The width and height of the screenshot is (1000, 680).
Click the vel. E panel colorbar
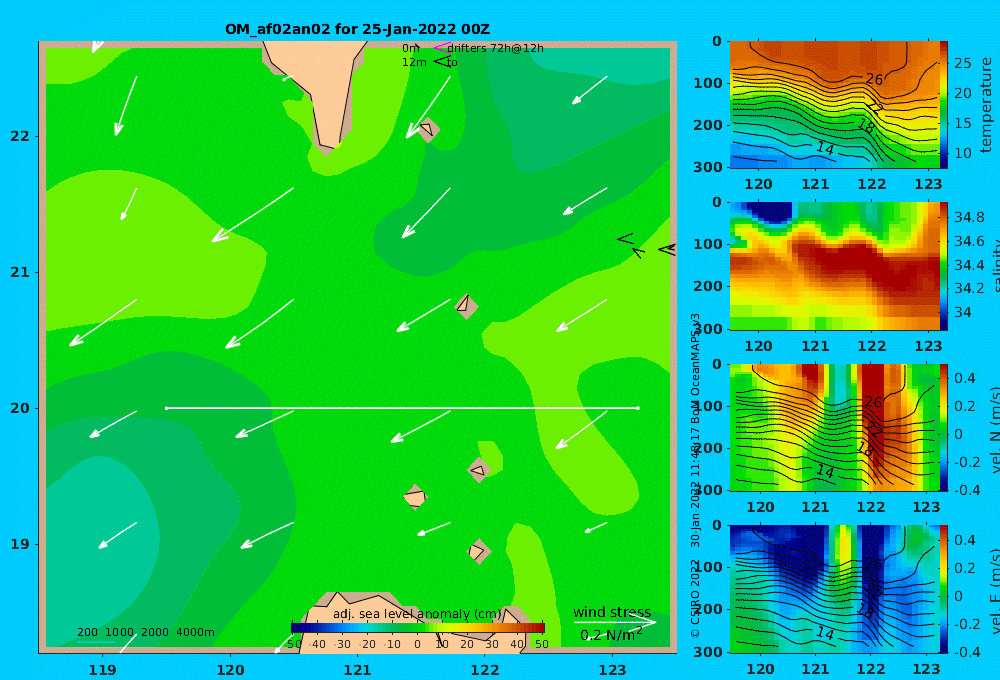tap(943, 589)
